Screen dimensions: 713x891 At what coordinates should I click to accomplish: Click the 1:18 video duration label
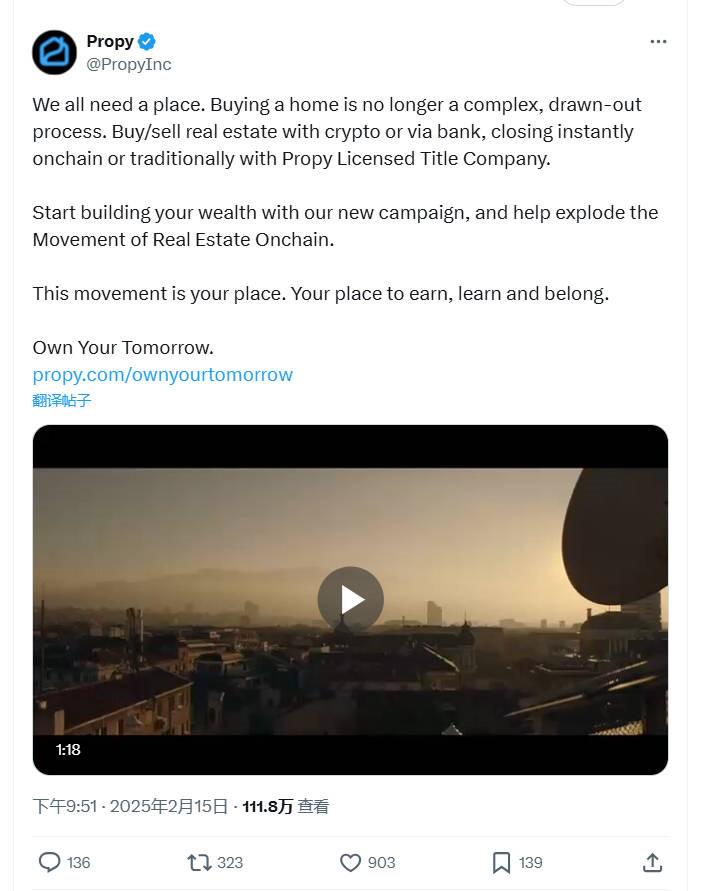click(68, 749)
